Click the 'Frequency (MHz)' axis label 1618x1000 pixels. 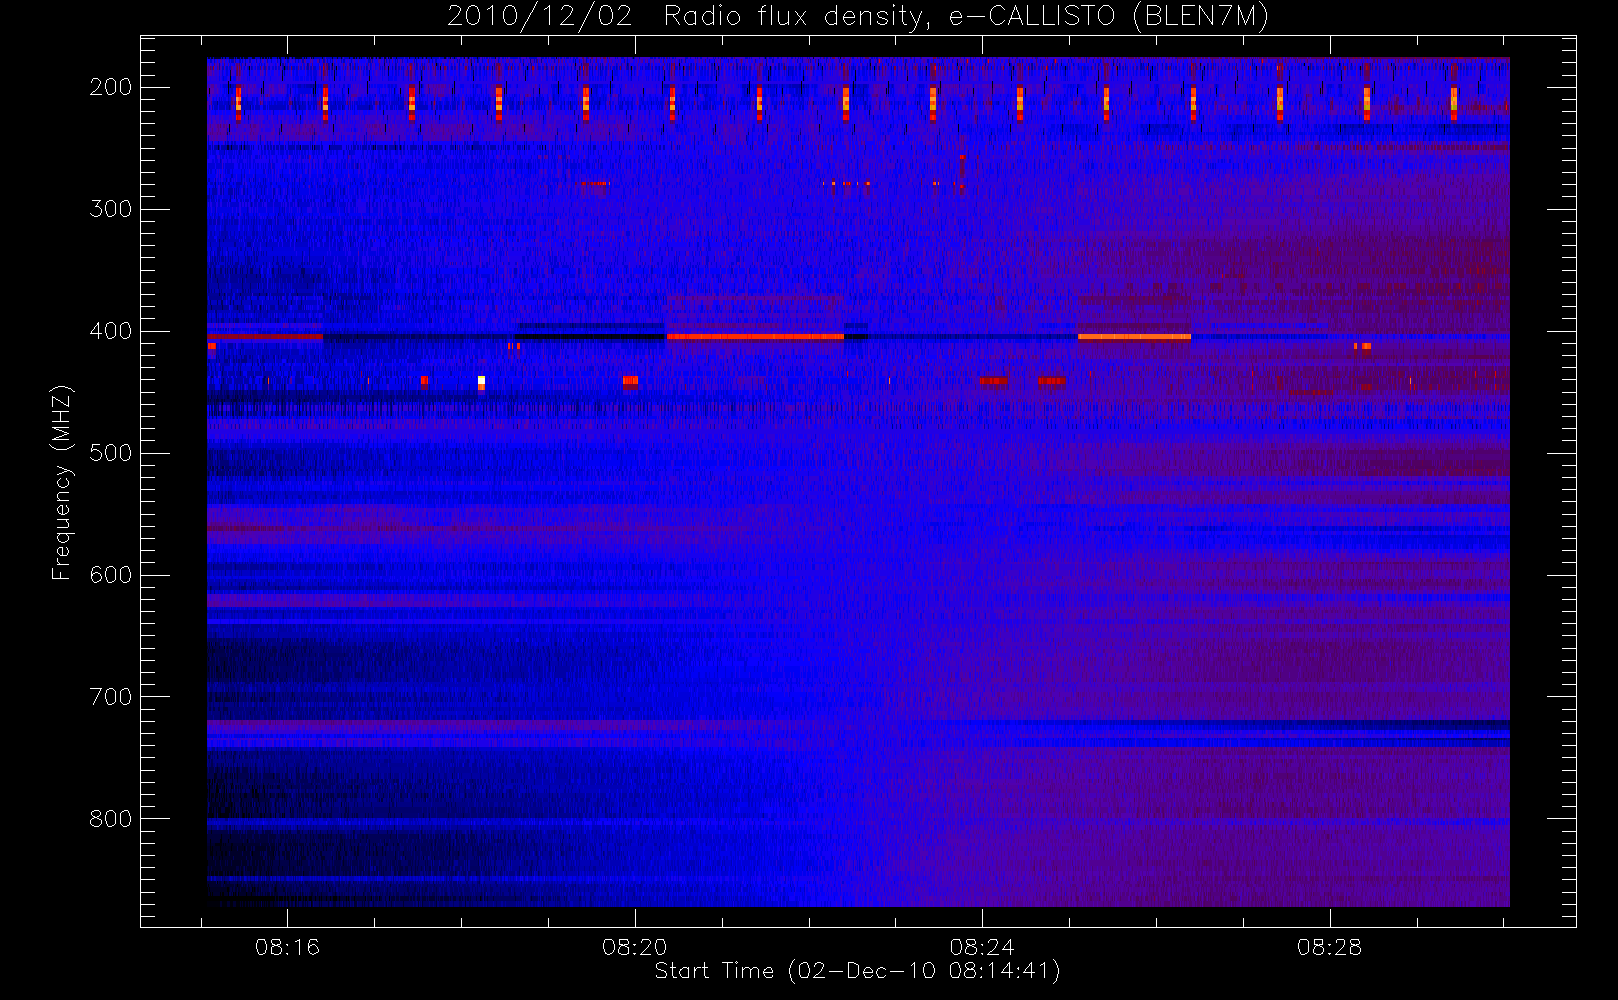[x=62, y=482]
